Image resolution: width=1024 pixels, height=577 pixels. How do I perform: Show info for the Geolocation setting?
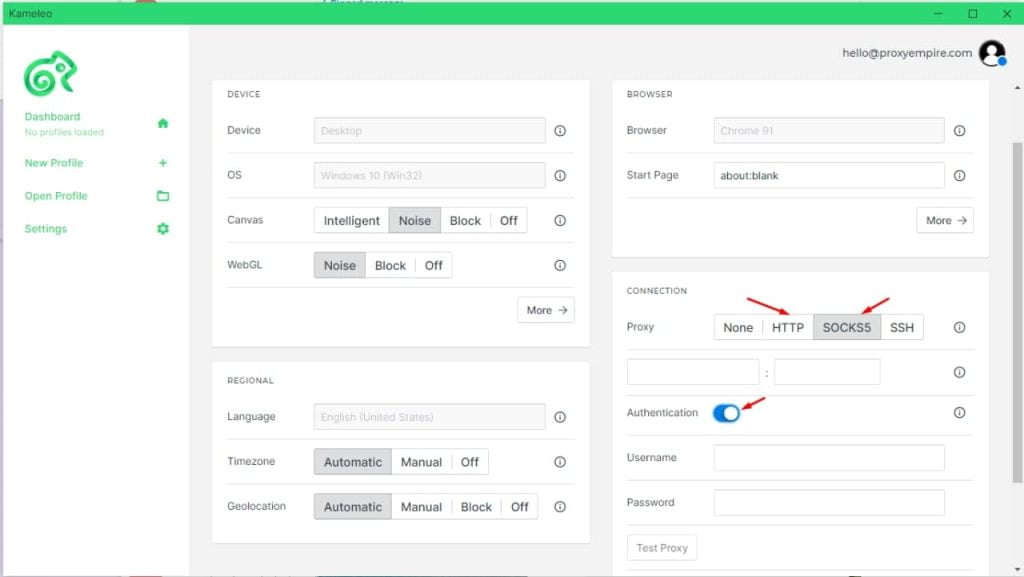560,507
